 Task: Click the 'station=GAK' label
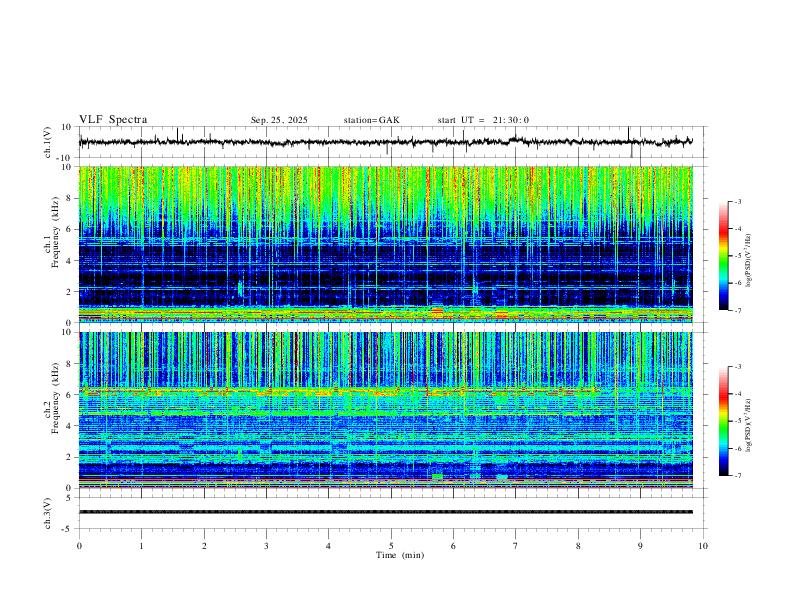[371, 120]
